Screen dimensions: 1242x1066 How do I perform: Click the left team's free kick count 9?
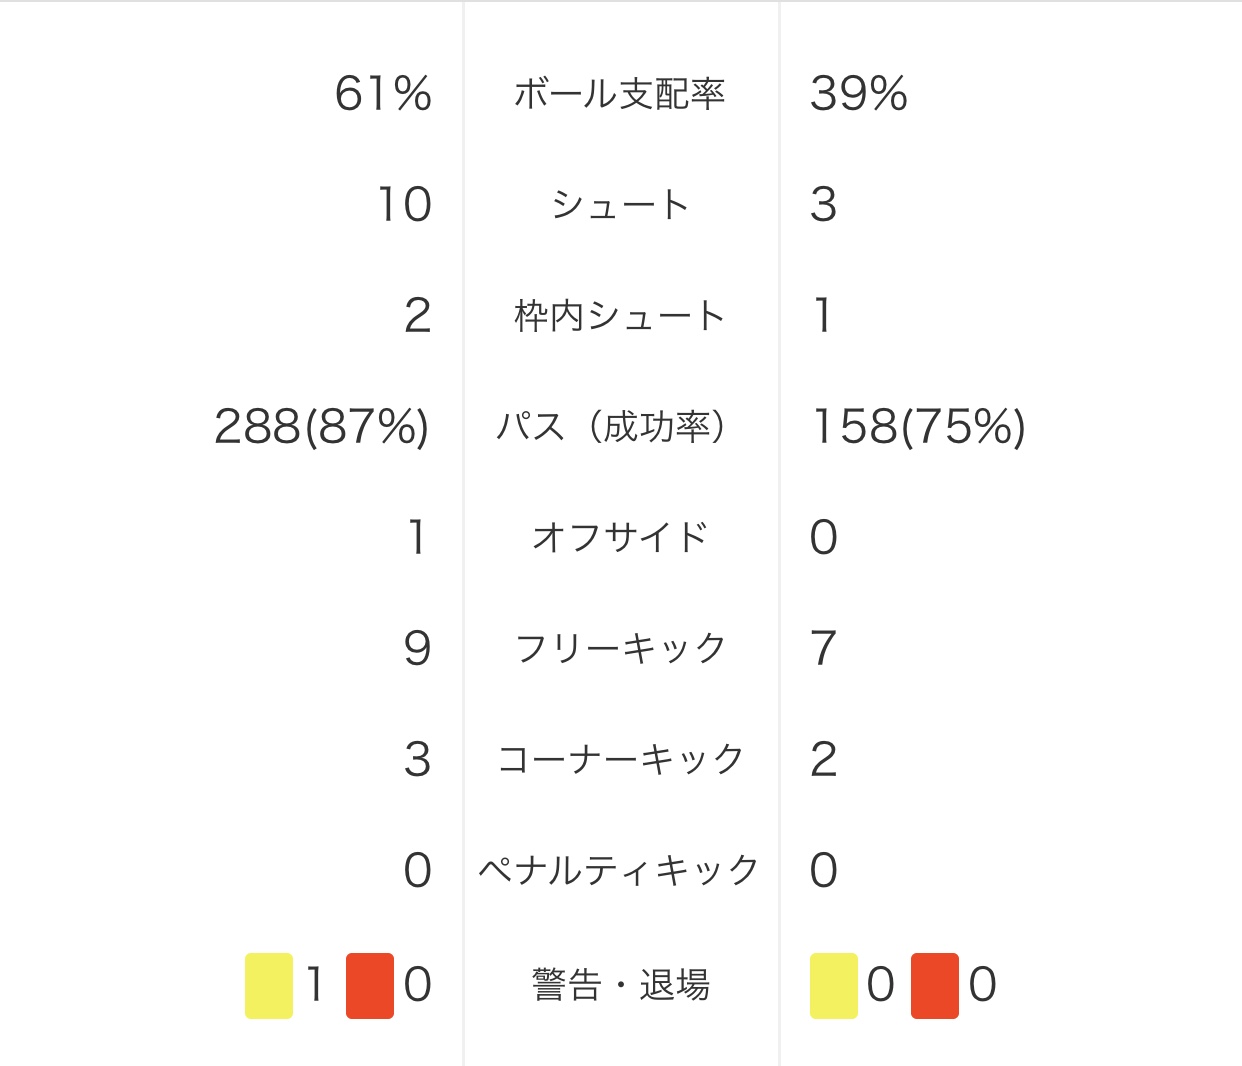[418, 648]
